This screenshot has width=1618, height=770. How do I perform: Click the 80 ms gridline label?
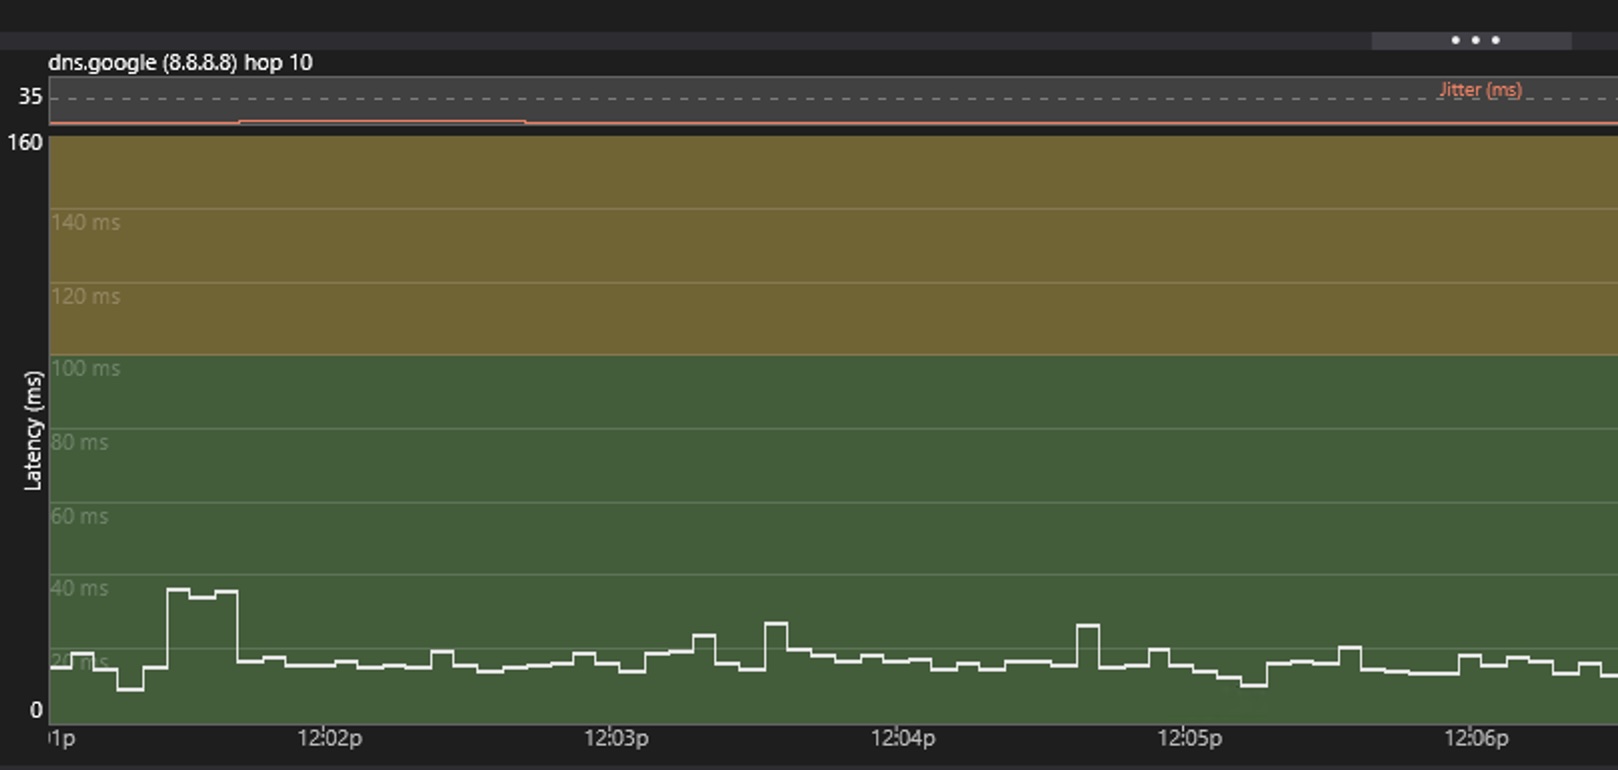coord(80,443)
